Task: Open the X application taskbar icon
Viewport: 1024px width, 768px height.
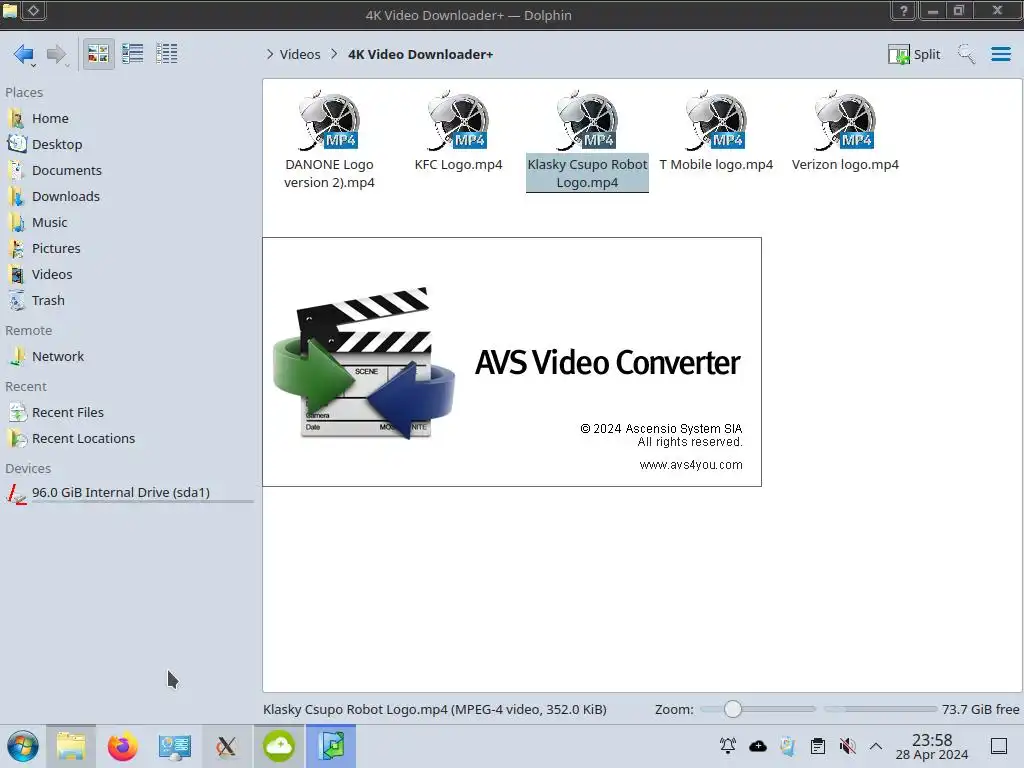Action: click(227, 746)
